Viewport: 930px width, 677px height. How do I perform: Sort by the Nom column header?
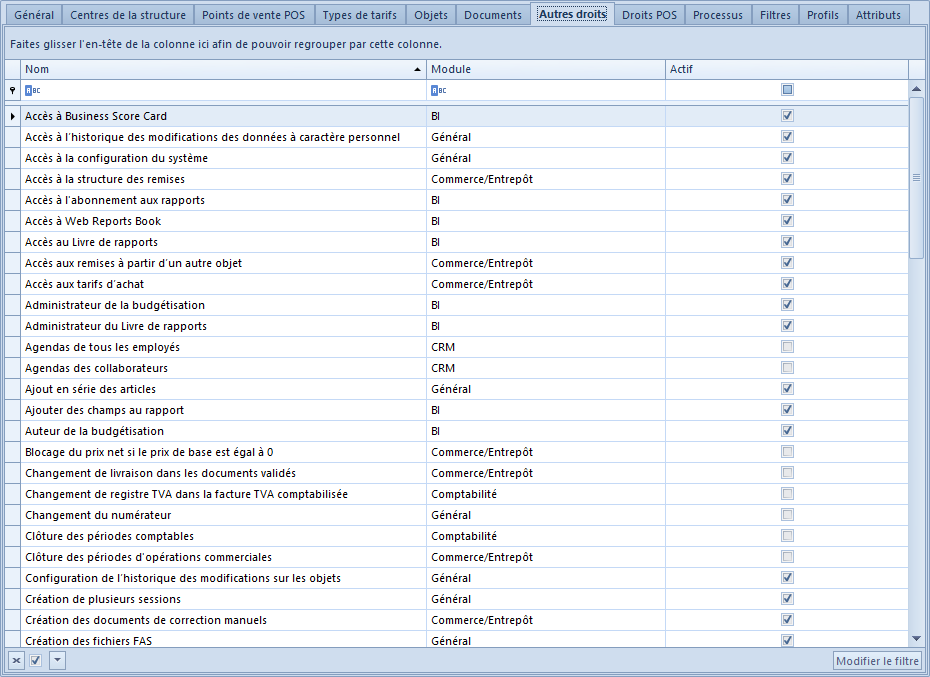pyautogui.click(x=223, y=69)
